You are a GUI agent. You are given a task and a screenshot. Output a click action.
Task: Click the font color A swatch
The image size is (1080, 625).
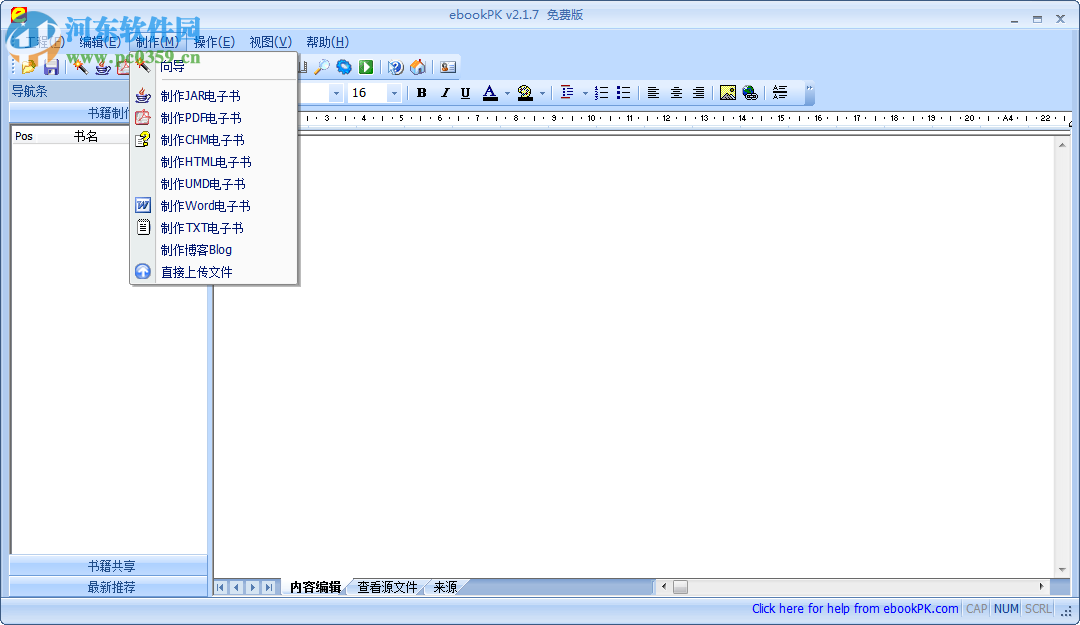(x=491, y=92)
